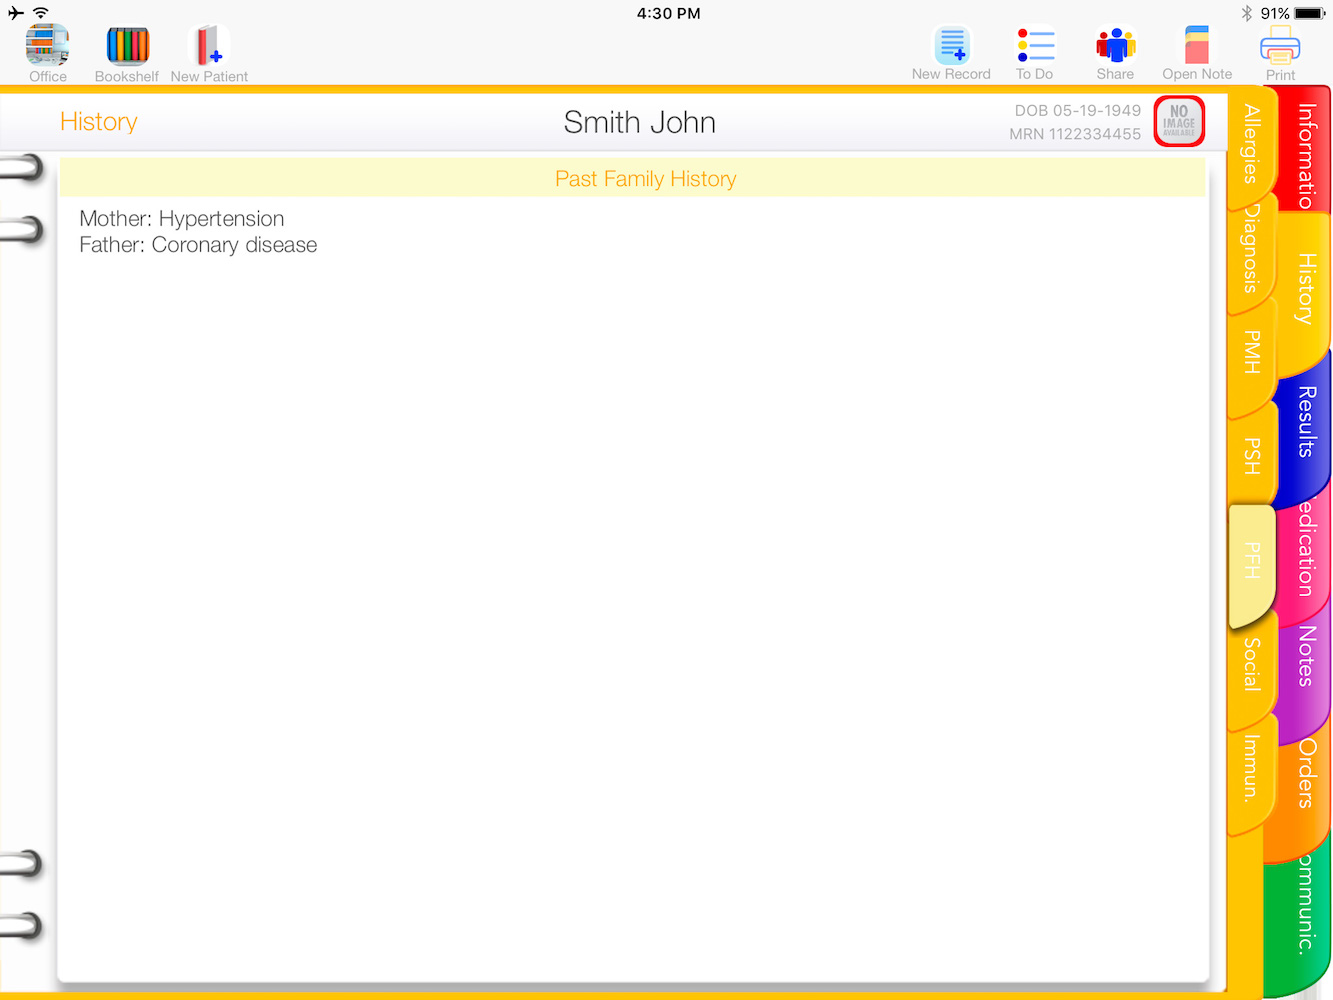
Task: Tap the Bluetooth status icon
Action: click(x=1247, y=13)
